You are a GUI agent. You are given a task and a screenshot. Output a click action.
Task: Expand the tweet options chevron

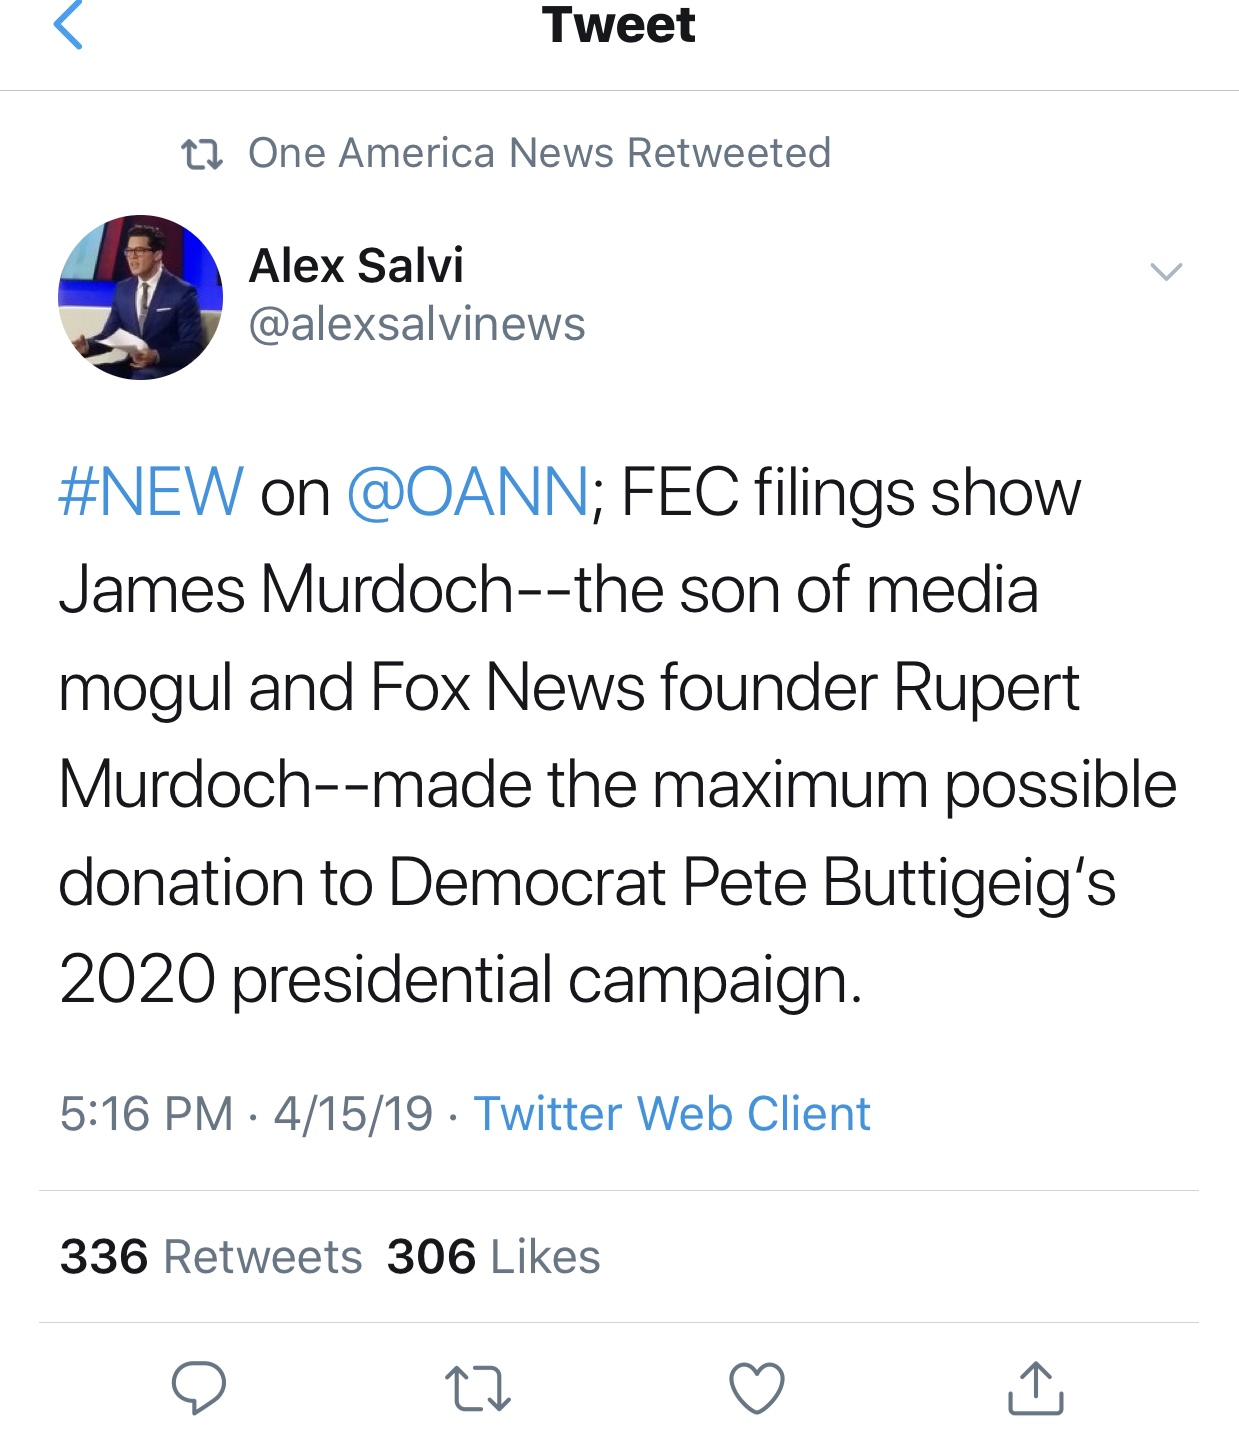pyautogui.click(x=1166, y=271)
